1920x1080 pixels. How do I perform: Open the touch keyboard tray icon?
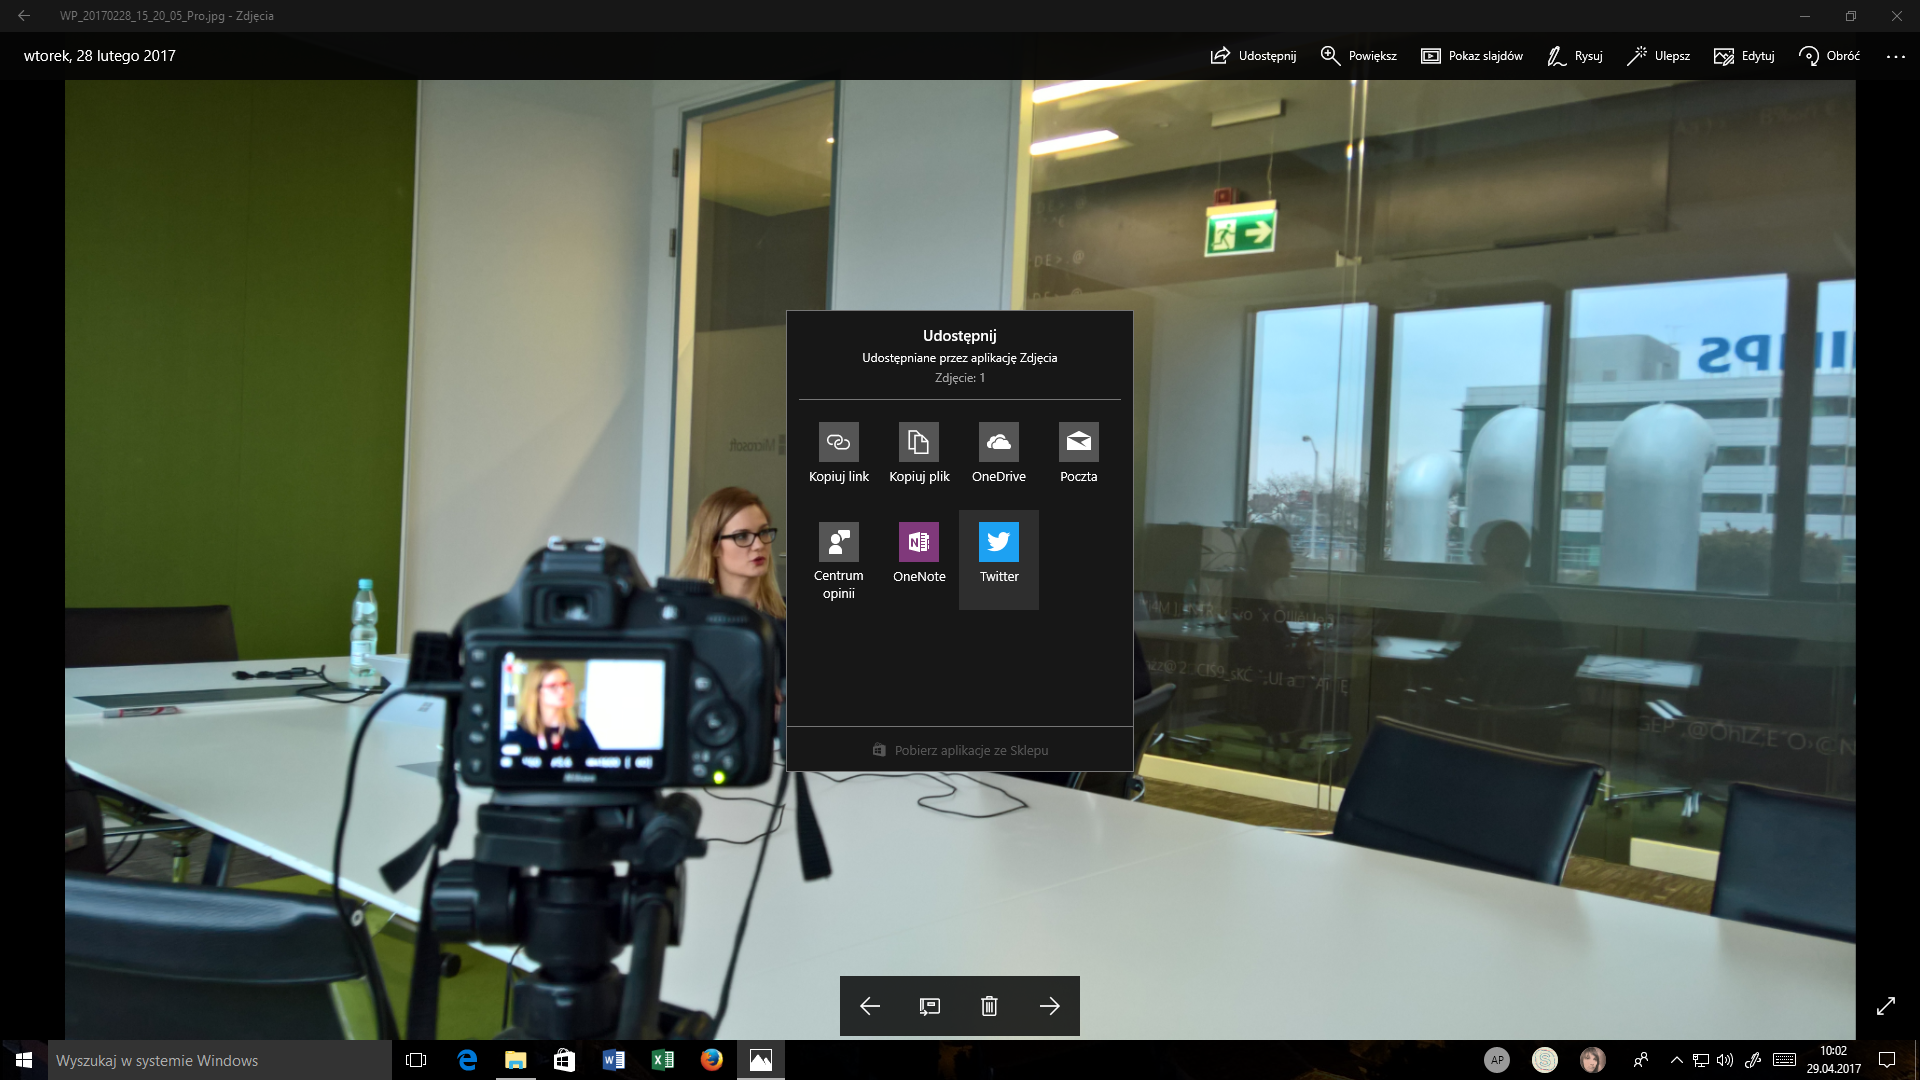pos(1784,1060)
